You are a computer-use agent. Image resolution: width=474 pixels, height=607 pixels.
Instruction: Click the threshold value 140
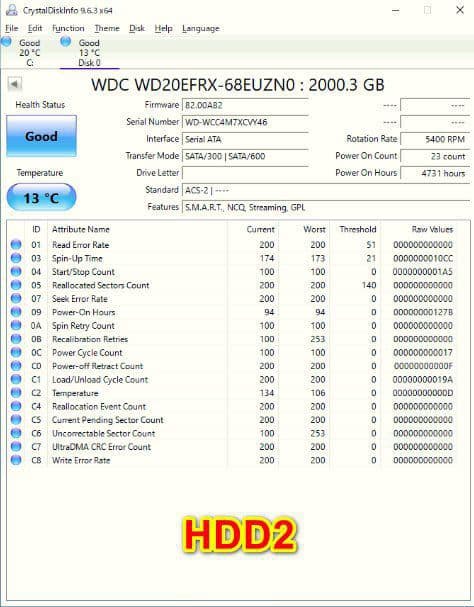(369, 285)
